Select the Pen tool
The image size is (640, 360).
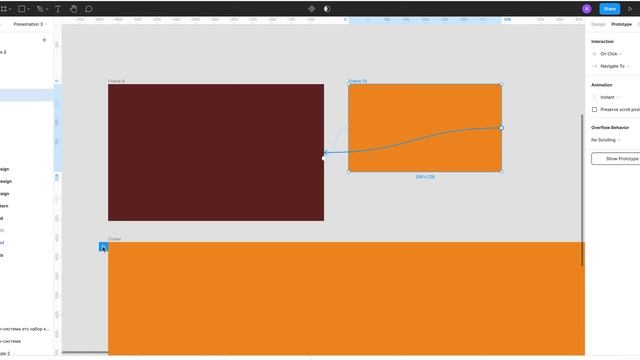tap(40, 9)
